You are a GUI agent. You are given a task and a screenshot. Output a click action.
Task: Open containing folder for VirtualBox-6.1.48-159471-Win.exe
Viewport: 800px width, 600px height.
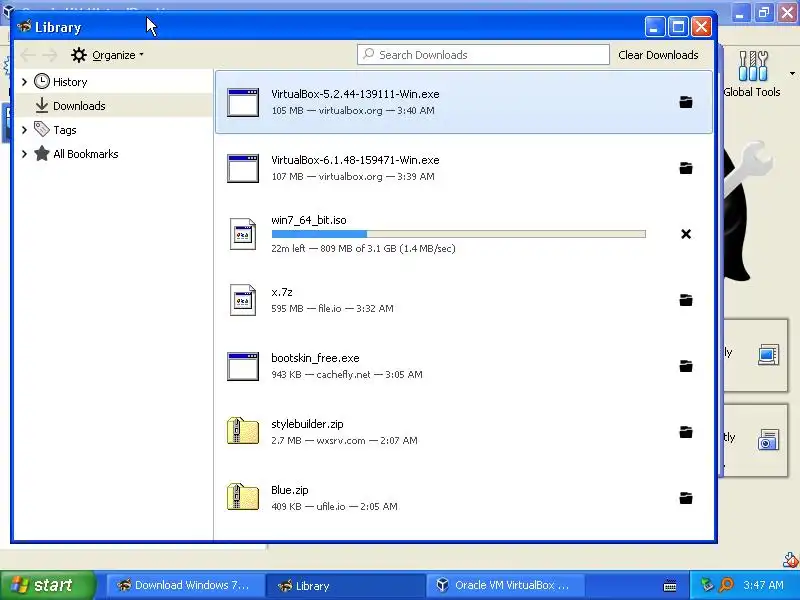(x=686, y=168)
